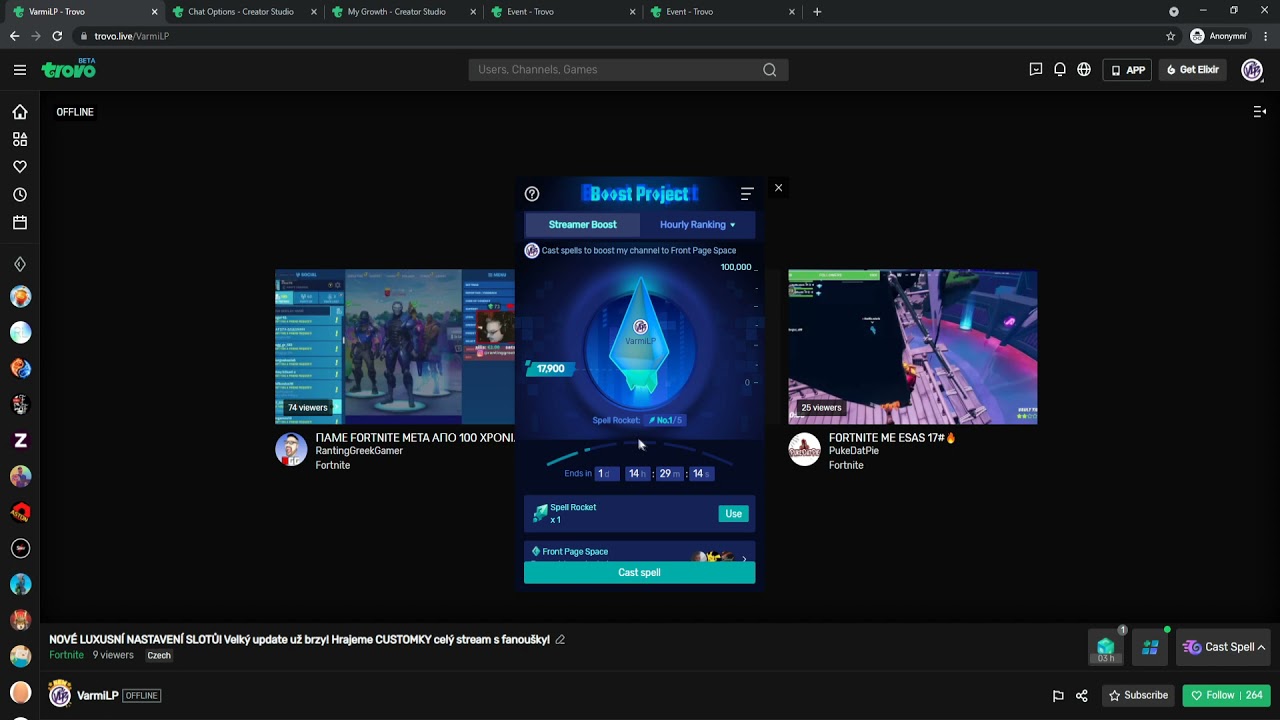1280x720 pixels.
Task: Collapse chat panel with arrow-list icon
Action: [x=1260, y=112]
